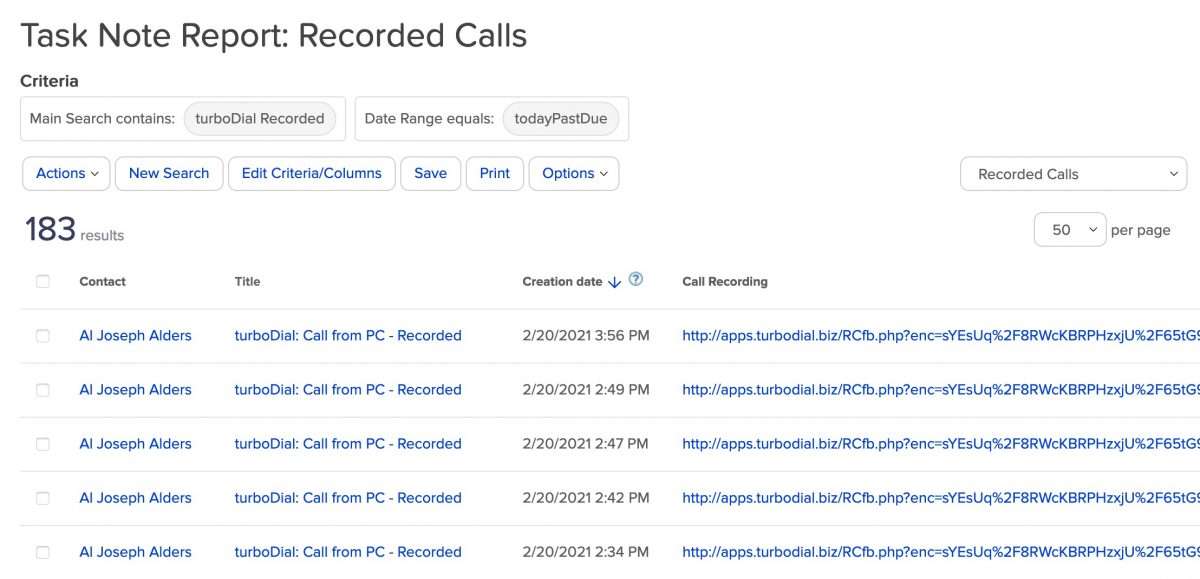This screenshot has width=1200, height=579.
Task: Open the recording URL for 2:34 PM call
Action: (940, 552)
